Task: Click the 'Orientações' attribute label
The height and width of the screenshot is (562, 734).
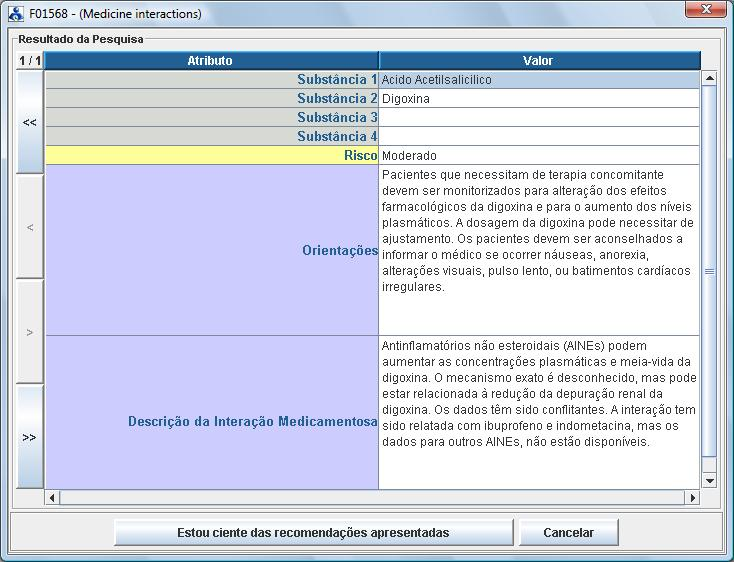Action: [340, 250]
